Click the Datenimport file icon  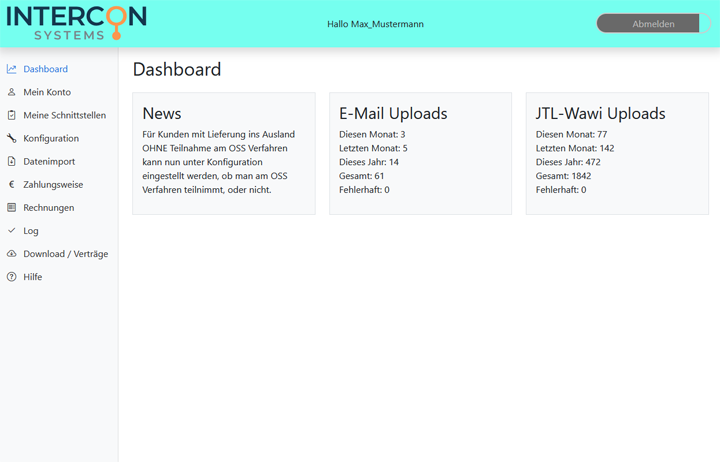point(12,161)
